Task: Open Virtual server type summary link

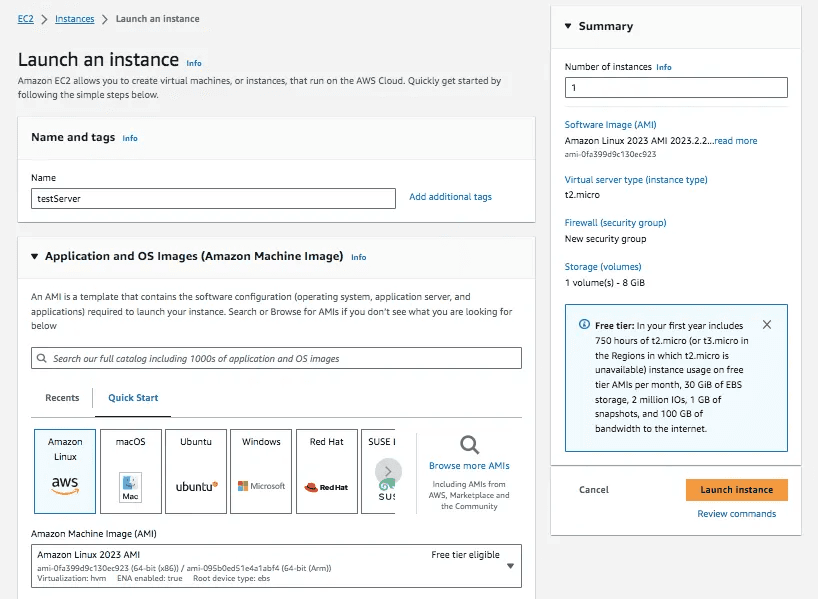Action: [x=636, y=179]
